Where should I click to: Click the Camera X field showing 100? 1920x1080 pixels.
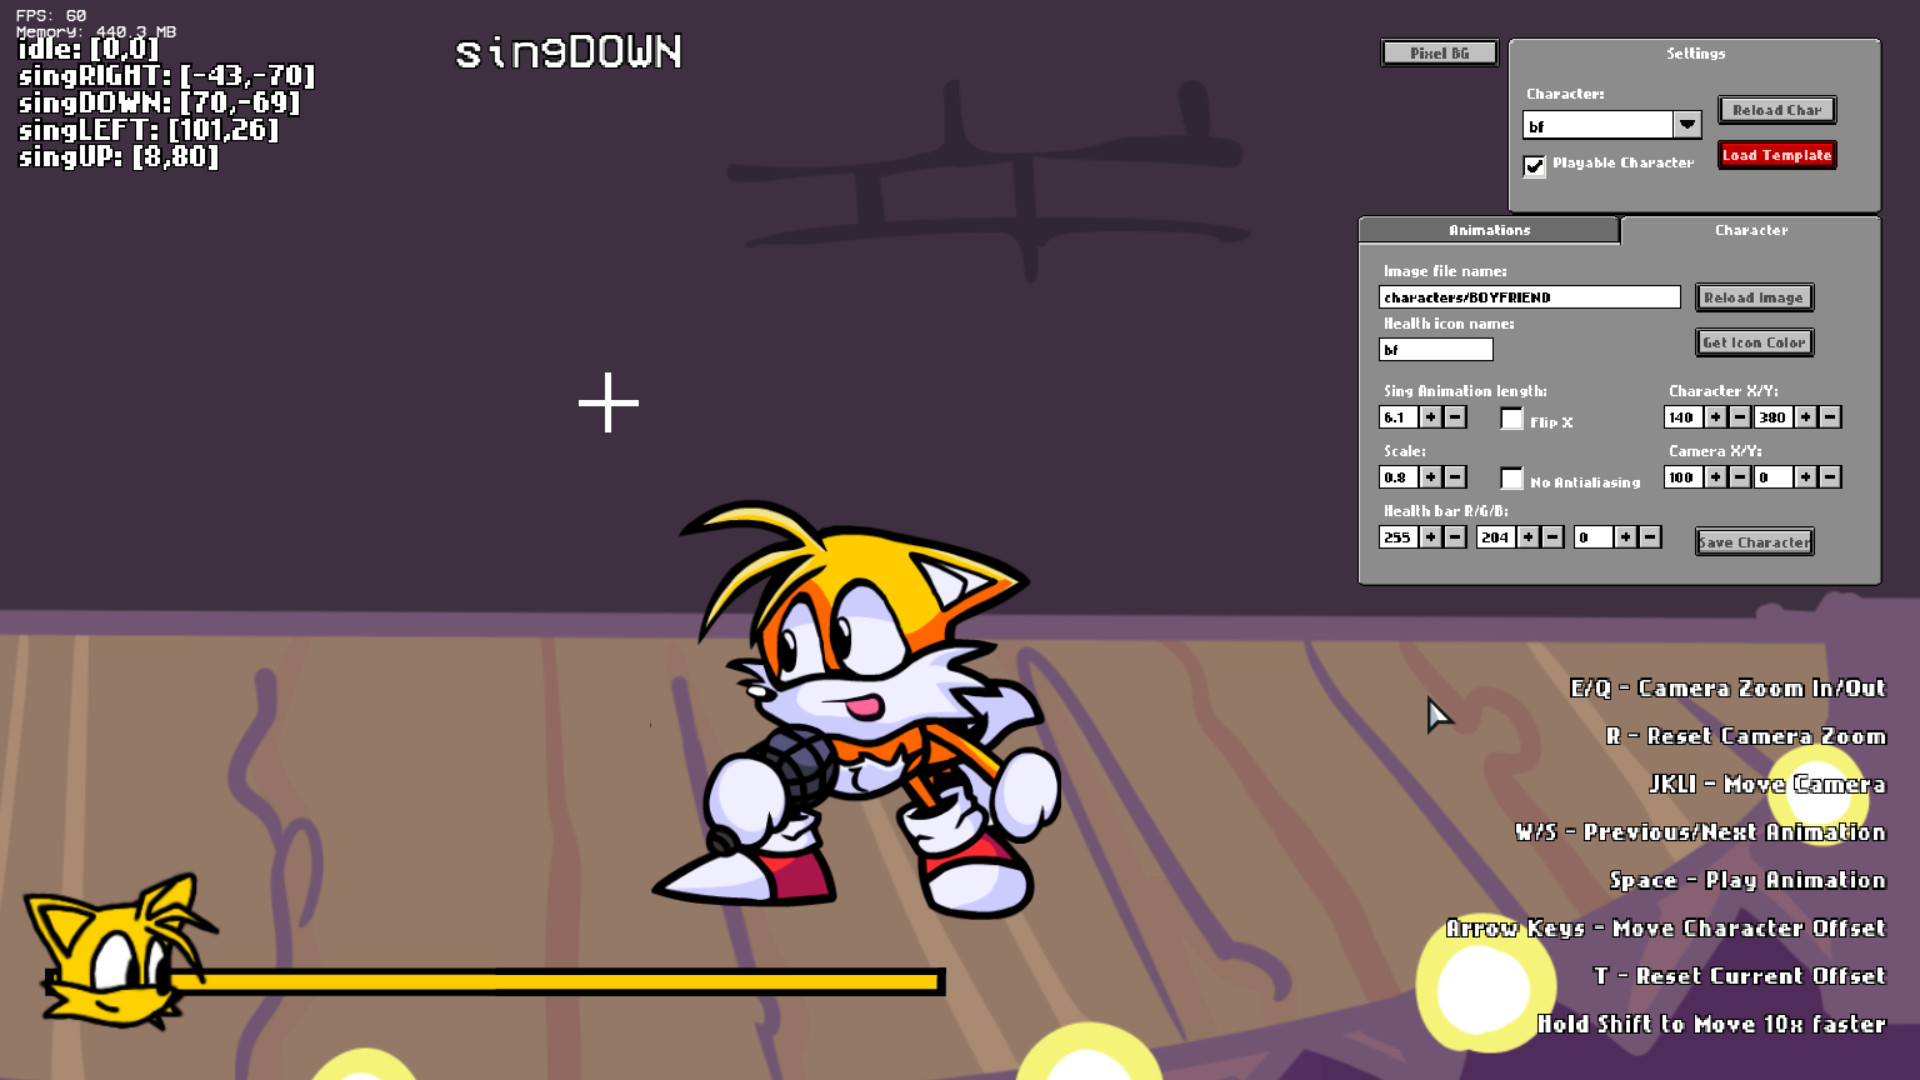[x=1683, y=477]
